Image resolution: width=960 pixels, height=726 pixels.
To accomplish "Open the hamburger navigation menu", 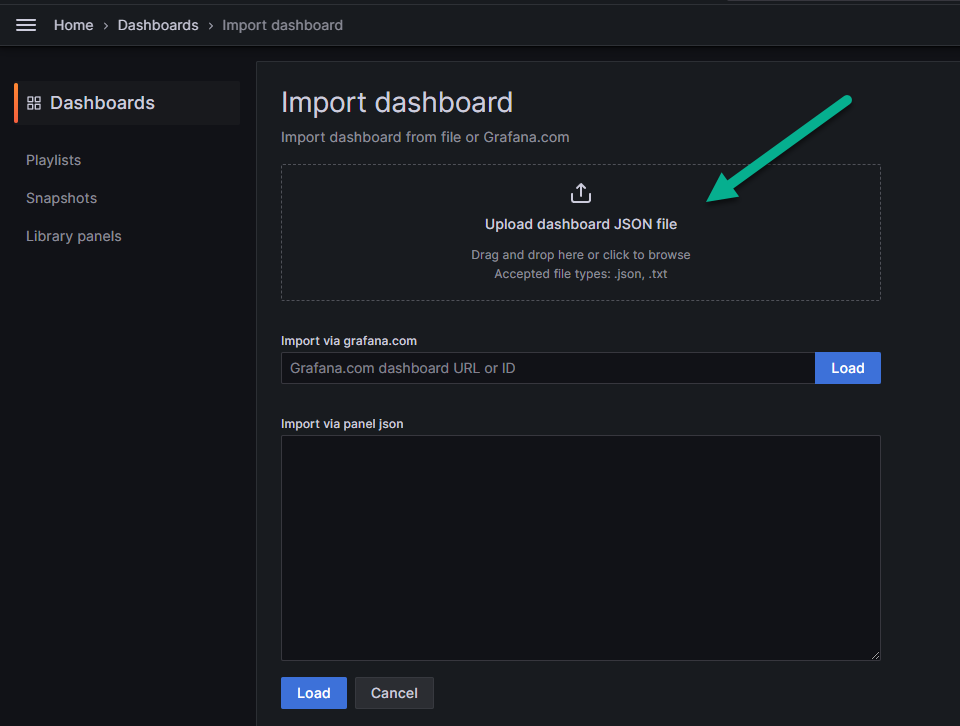I will click(x=26, y=25).
